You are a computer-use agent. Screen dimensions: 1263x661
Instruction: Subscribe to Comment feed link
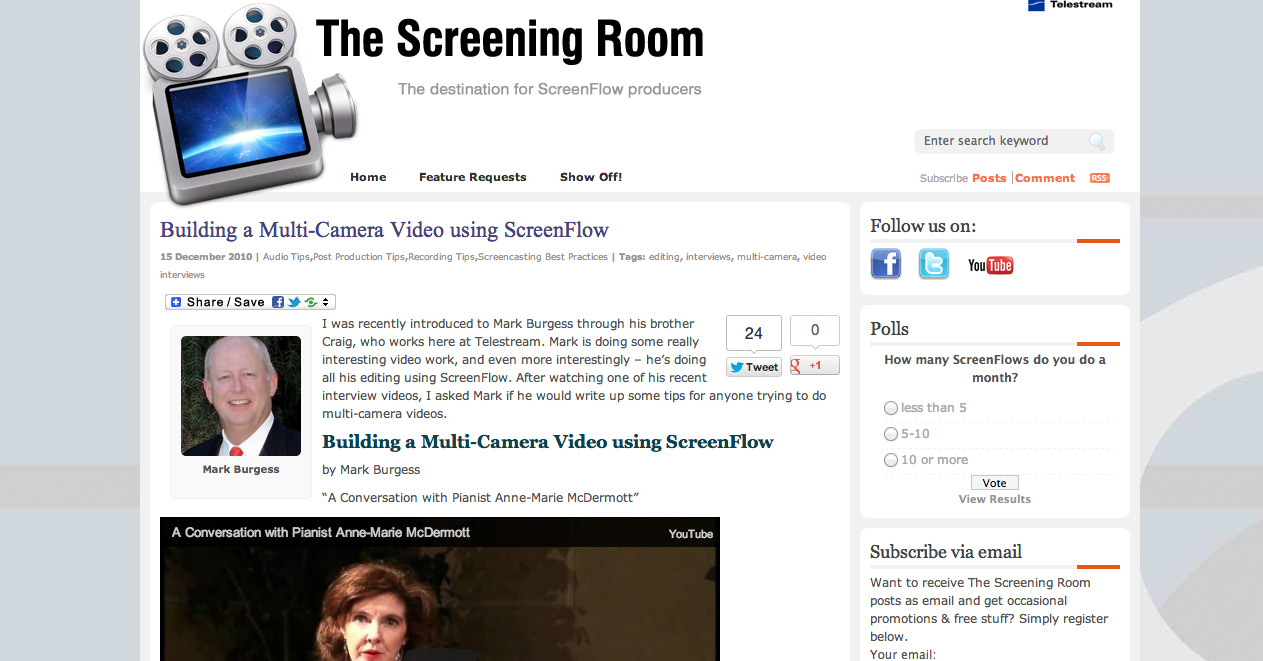[x=1045, y=178]
